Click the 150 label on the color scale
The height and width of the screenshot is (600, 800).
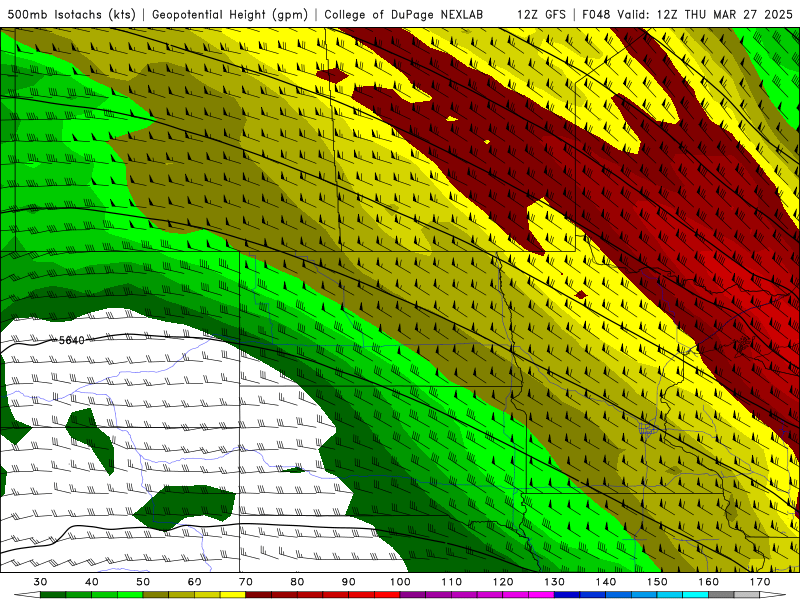click(657, 582)
